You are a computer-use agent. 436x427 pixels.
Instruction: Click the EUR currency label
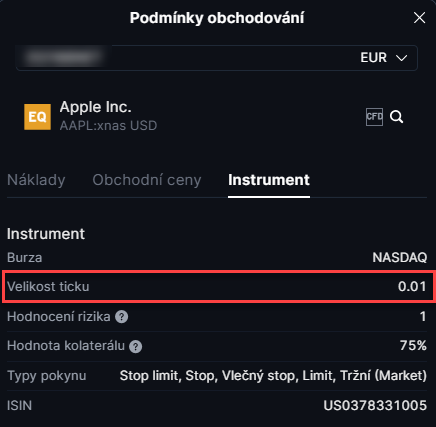pyautogui.click(x=373, y=58)
